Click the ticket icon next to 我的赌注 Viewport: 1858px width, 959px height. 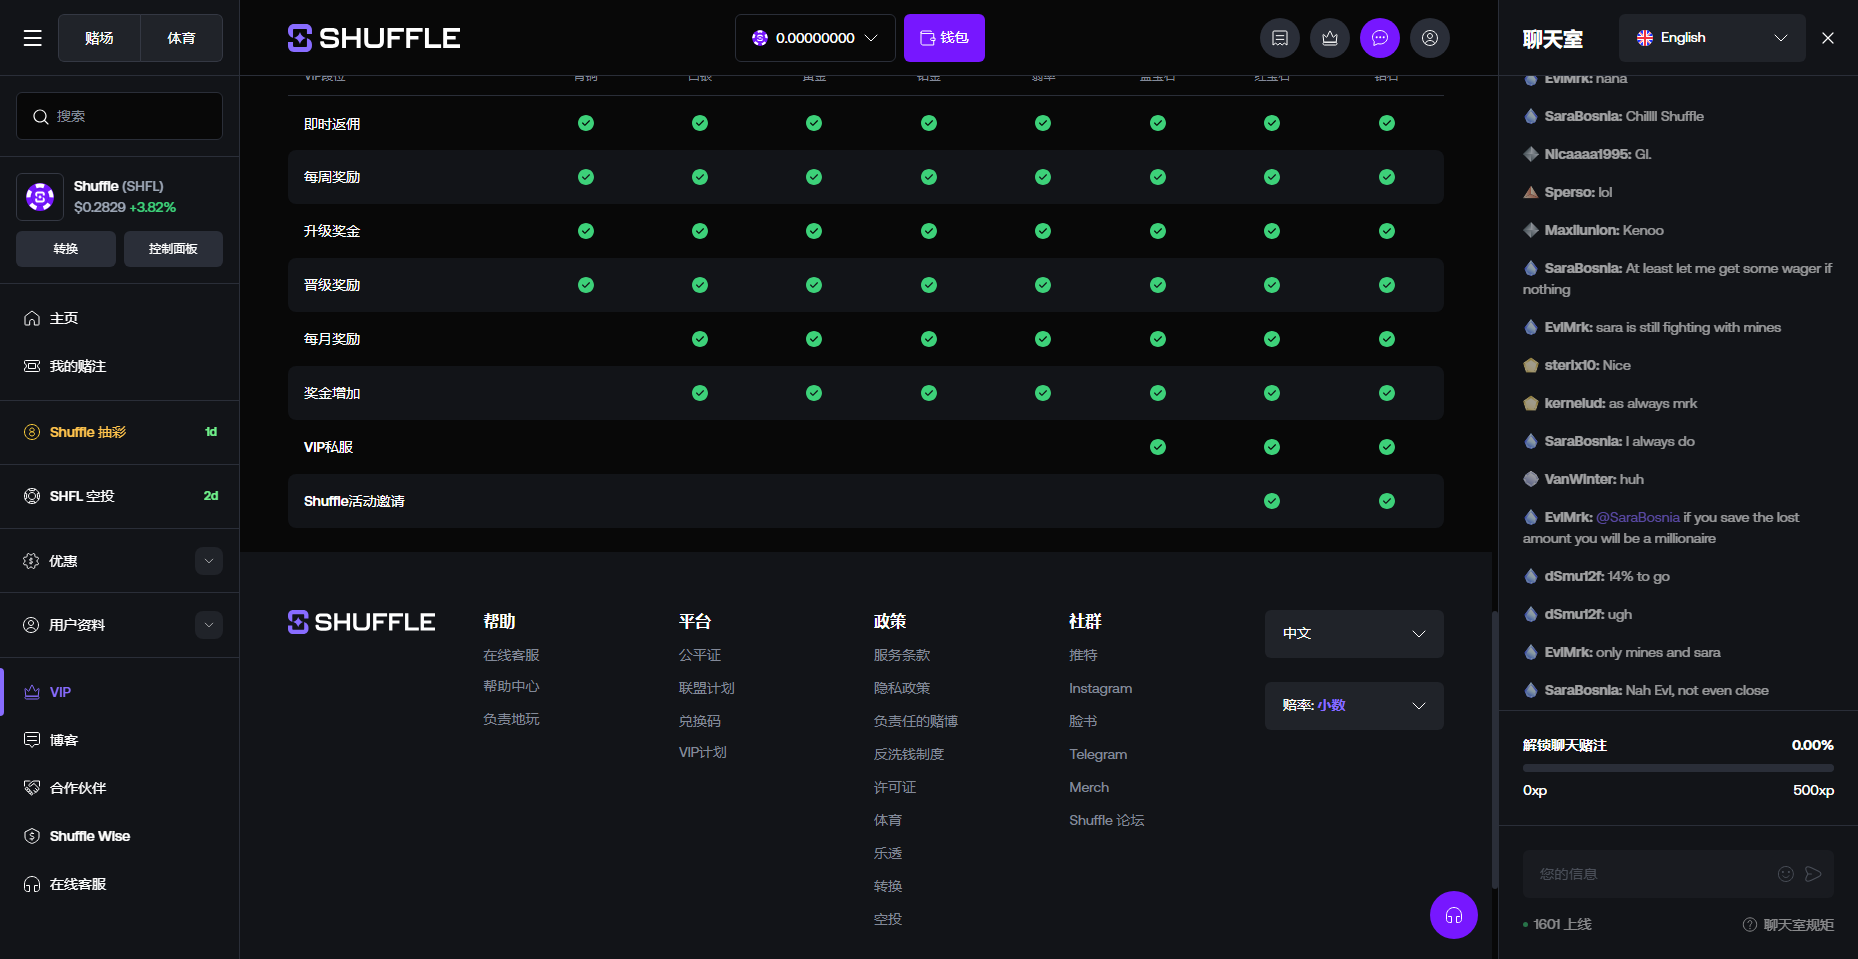pyautogui.click(x=32, y=366)
